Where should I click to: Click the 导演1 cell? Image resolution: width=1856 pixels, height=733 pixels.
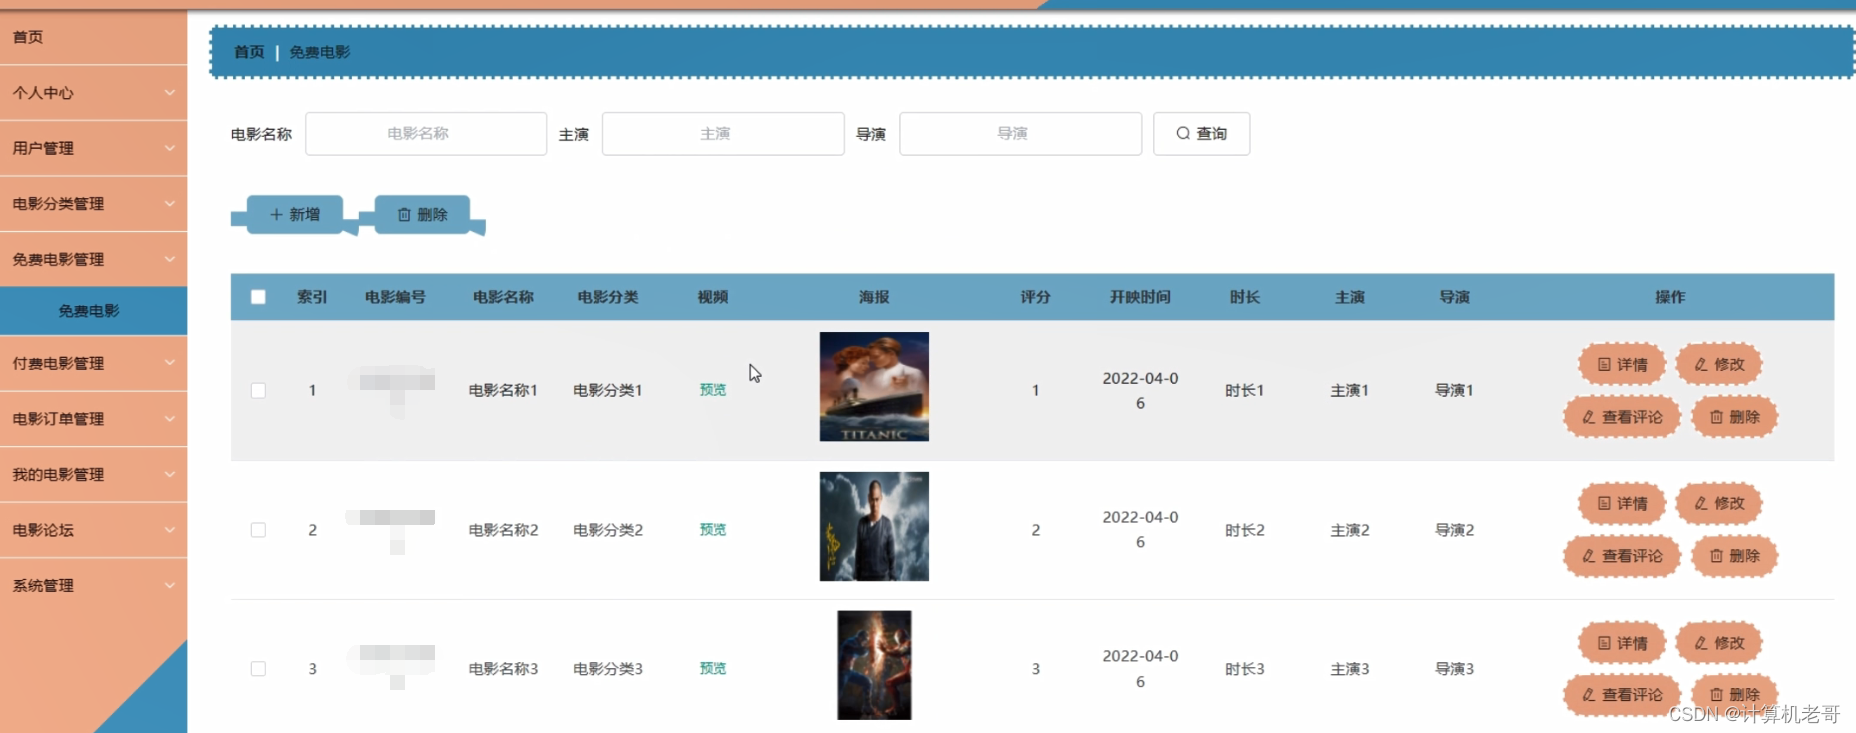1454,391
